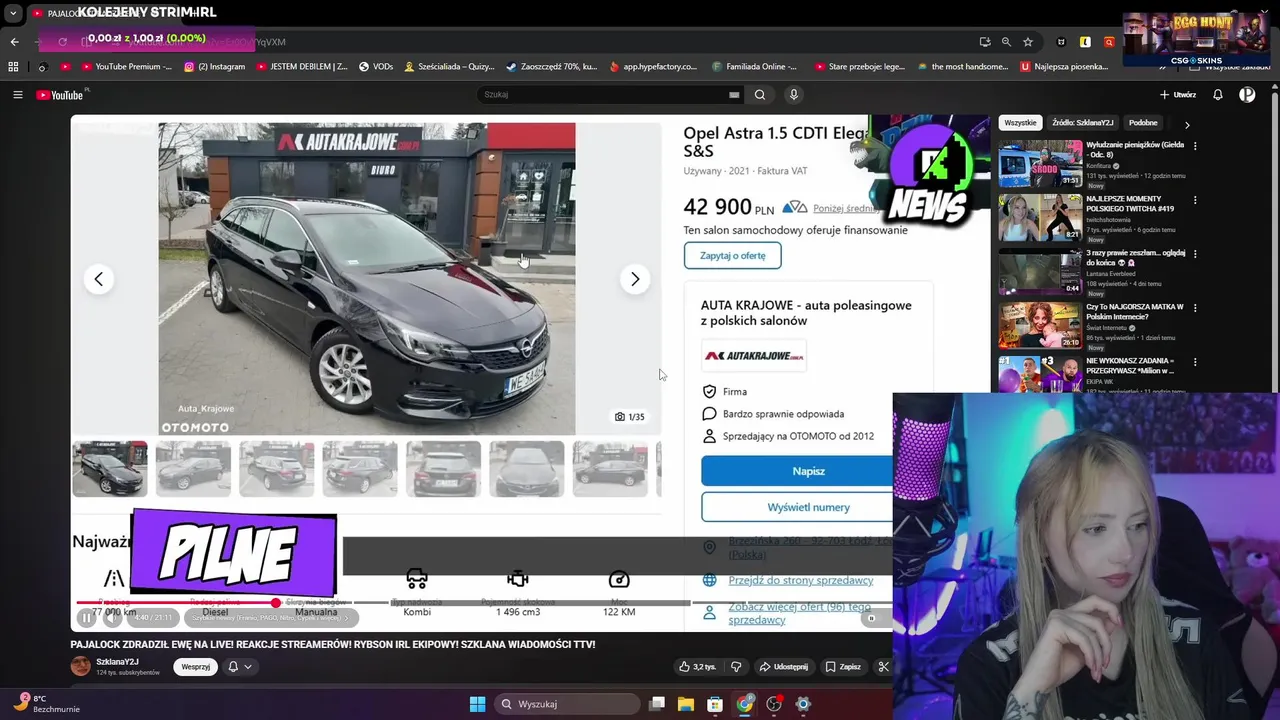Image resolution: width=1280 pixels, height=720 pixels.
Task: Open the Wyłudzanie pieniążków video thumbnail
Action: (x=1040, y=164)
